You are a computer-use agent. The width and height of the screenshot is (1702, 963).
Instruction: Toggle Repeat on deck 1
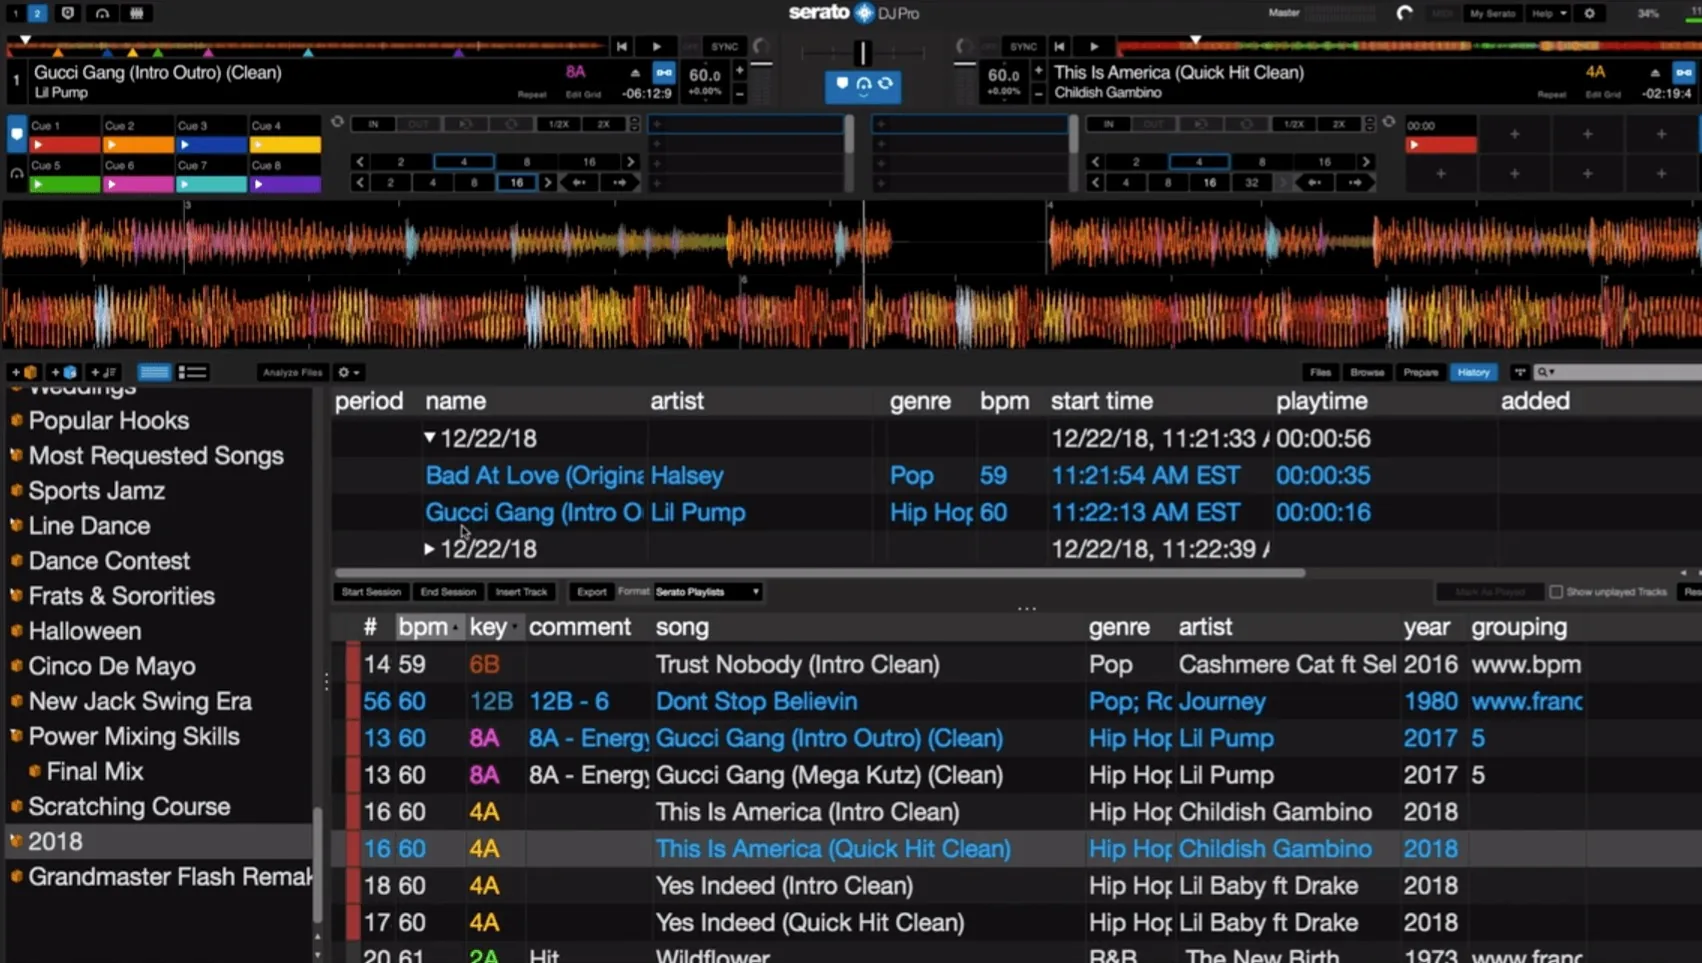[532, 94]
